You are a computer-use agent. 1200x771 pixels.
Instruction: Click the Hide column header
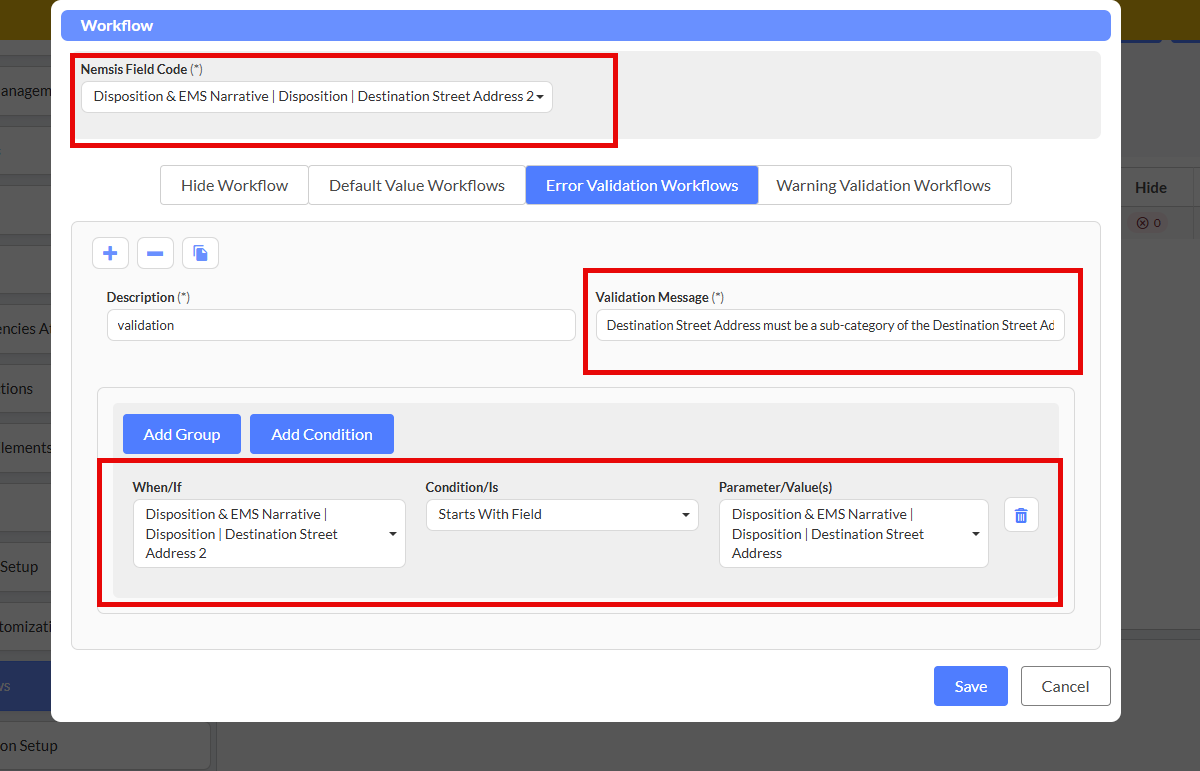point(1150,187)
